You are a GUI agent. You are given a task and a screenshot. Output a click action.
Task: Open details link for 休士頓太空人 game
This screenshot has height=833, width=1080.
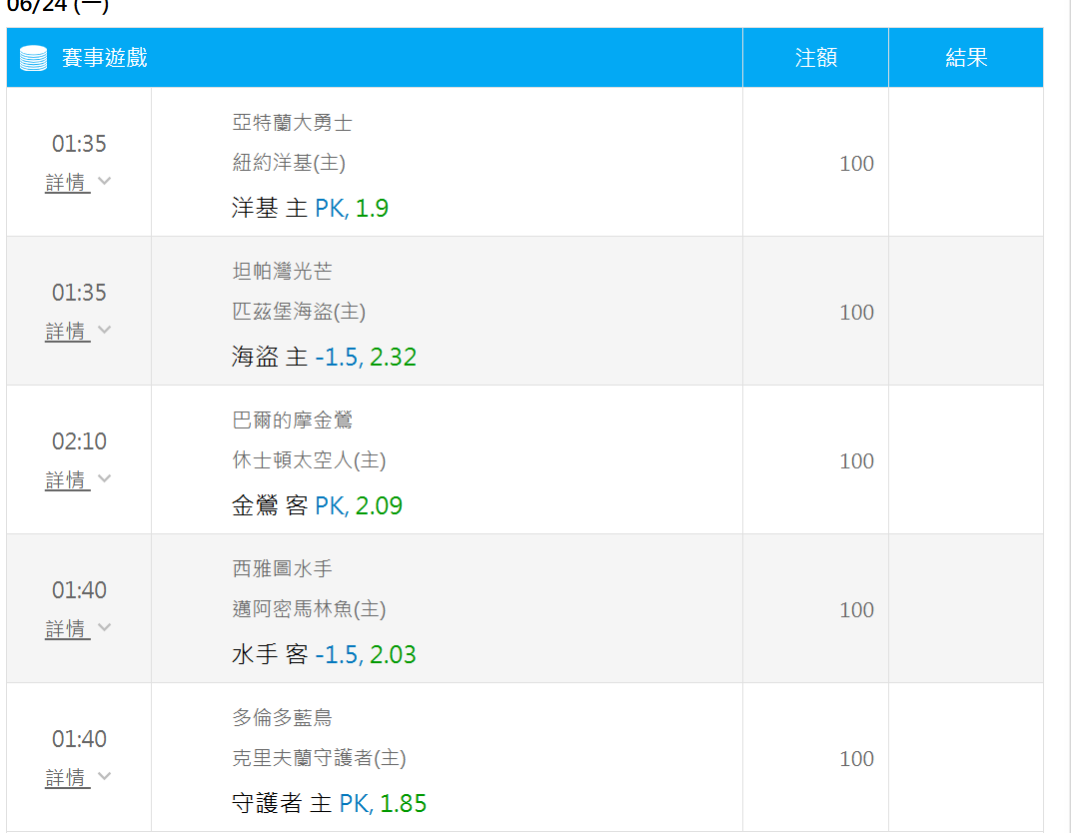pos(68,480)
